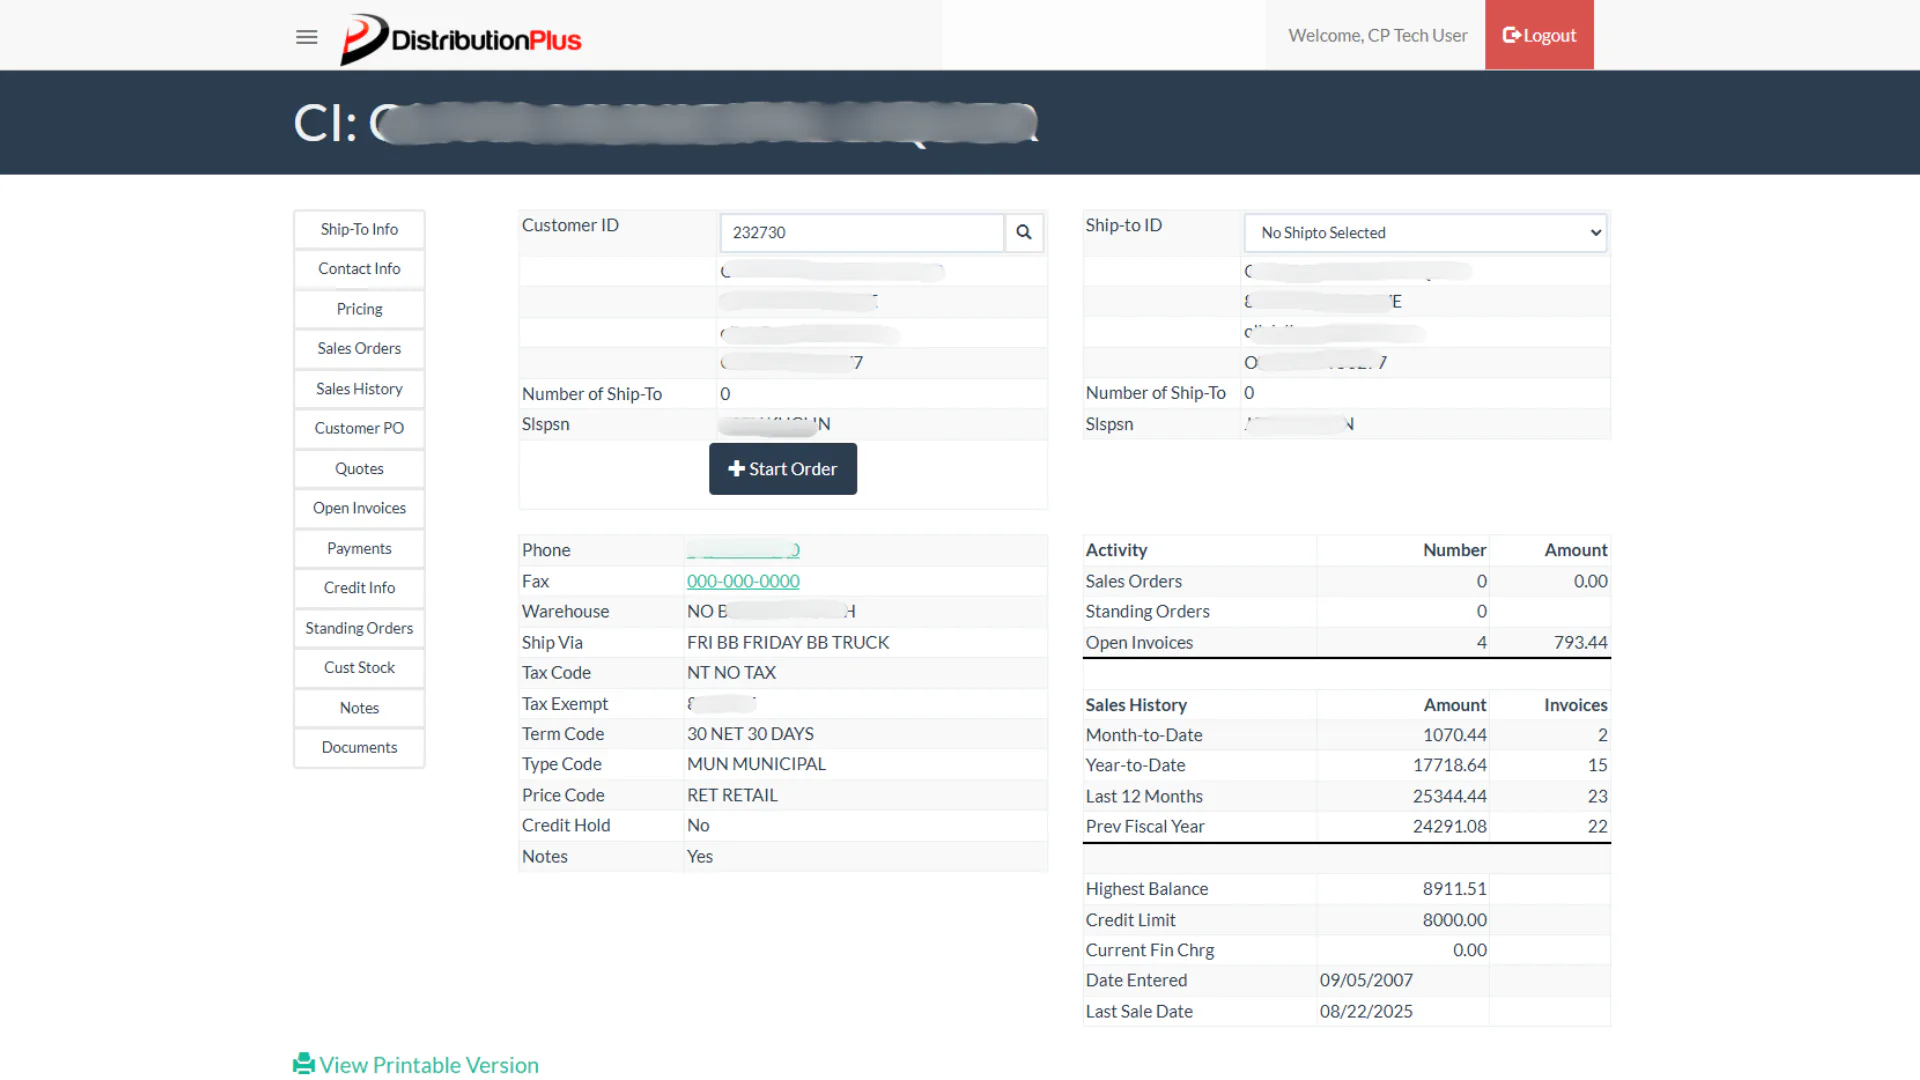Select the Tax Code value NT NO TAX

tap(731, 673)
